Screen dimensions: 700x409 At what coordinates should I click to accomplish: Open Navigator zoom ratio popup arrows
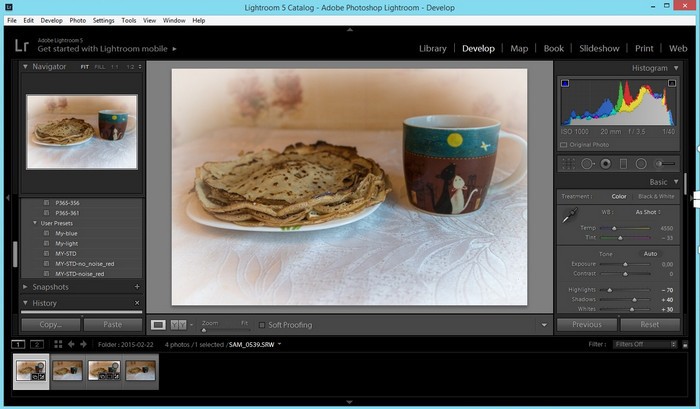click(x=140, y=67)
